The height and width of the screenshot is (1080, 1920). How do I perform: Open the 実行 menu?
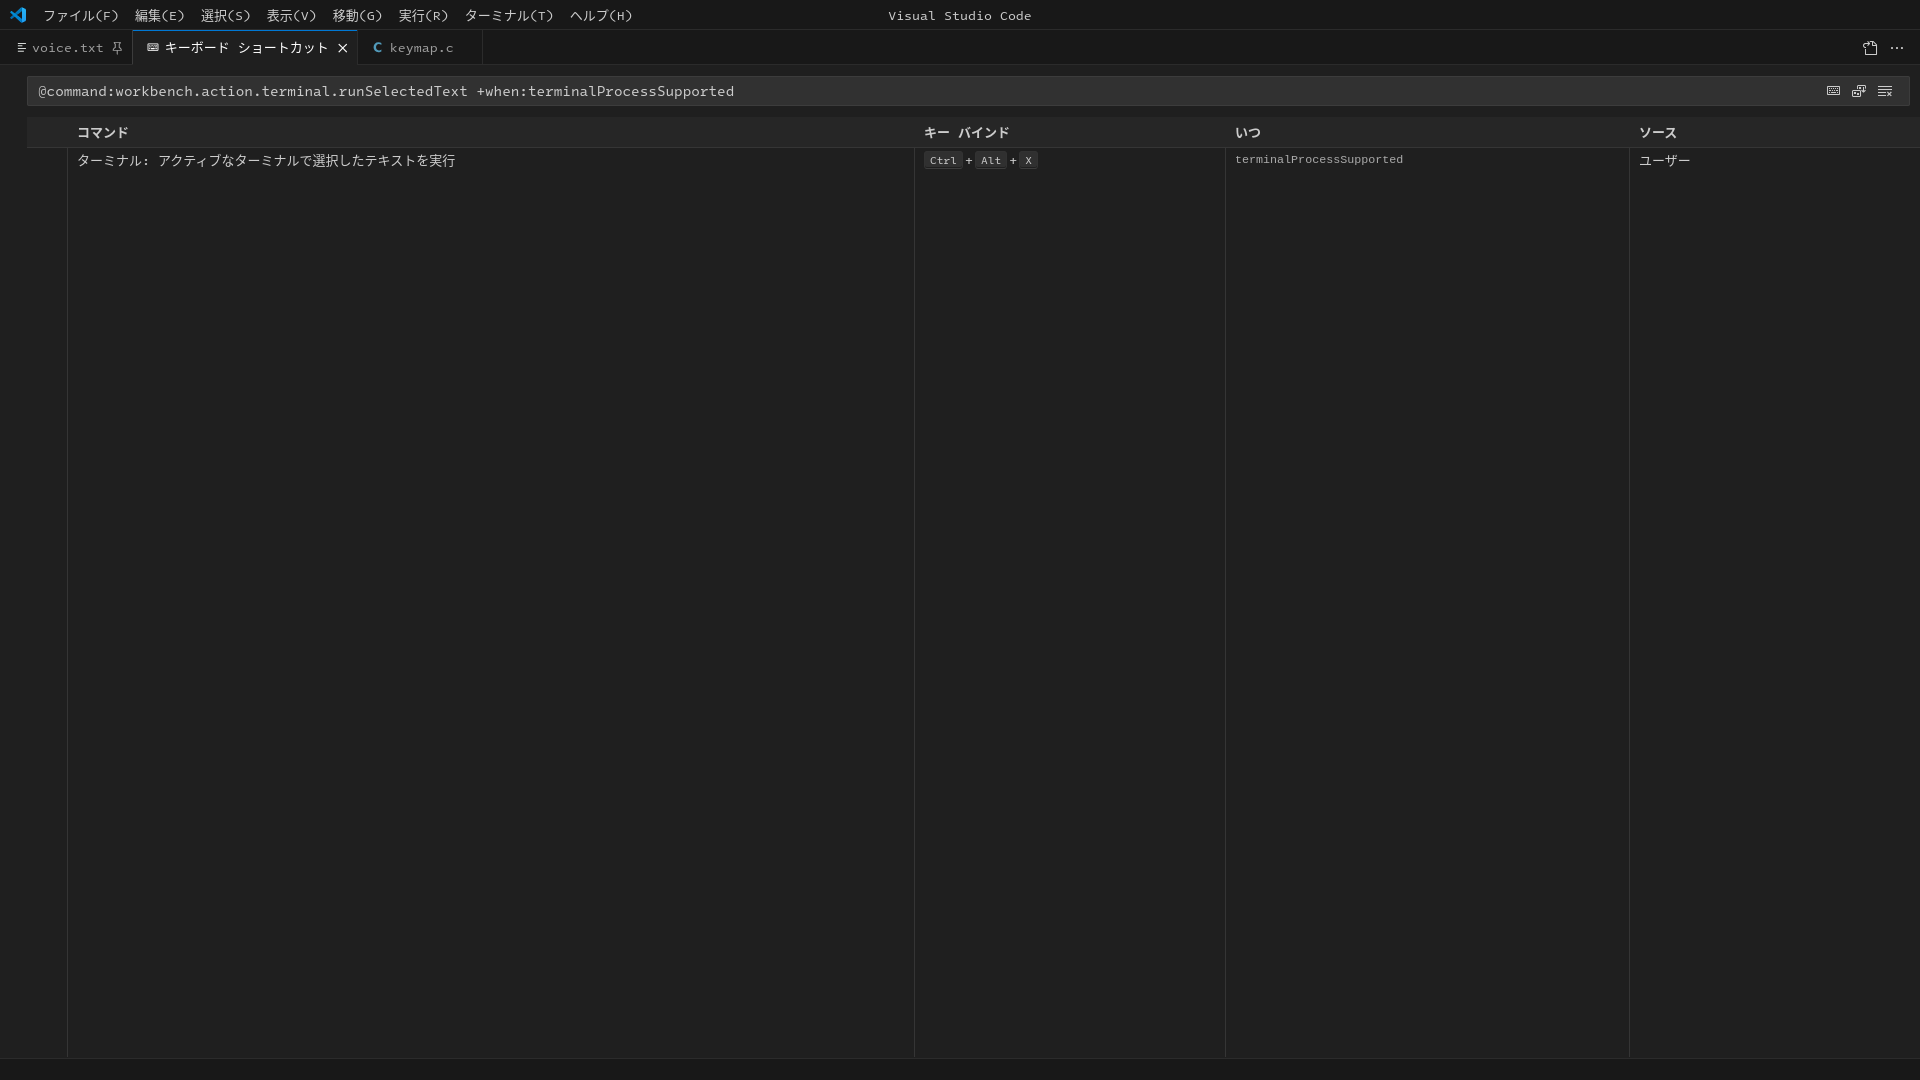423,15
